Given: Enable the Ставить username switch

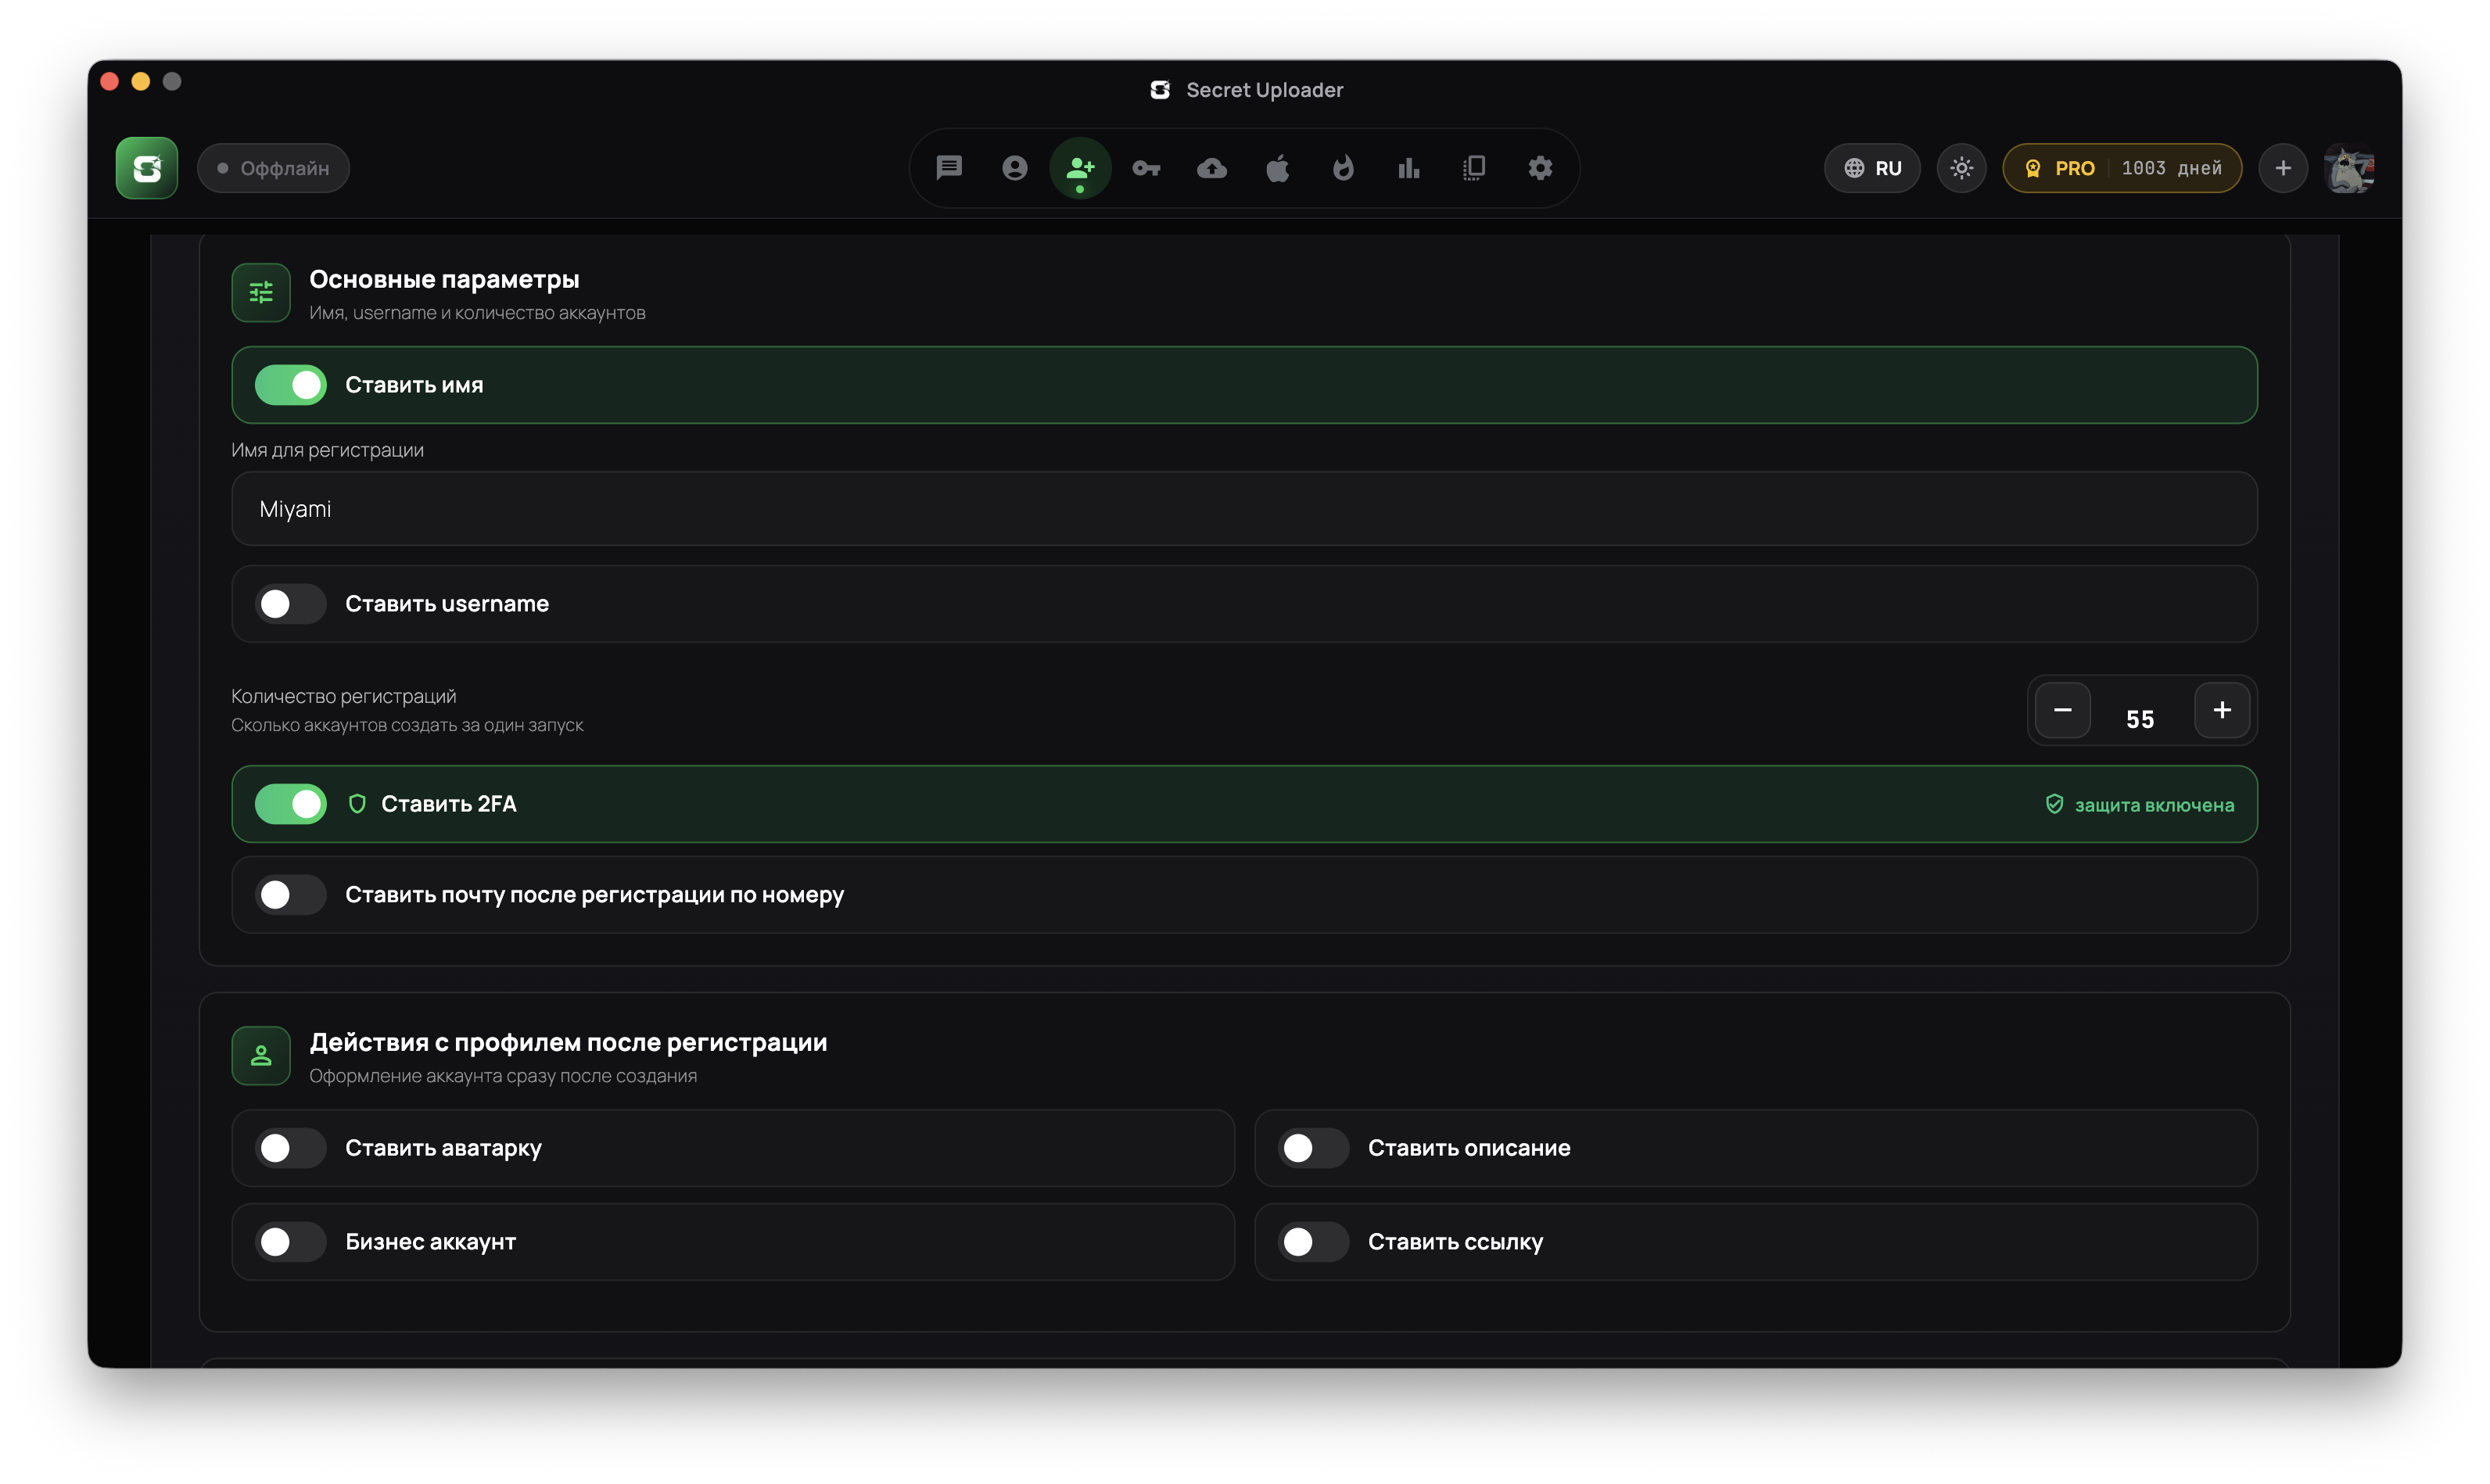Looking at the screenshot, I should pyautogui.click(x=290, y=604).
